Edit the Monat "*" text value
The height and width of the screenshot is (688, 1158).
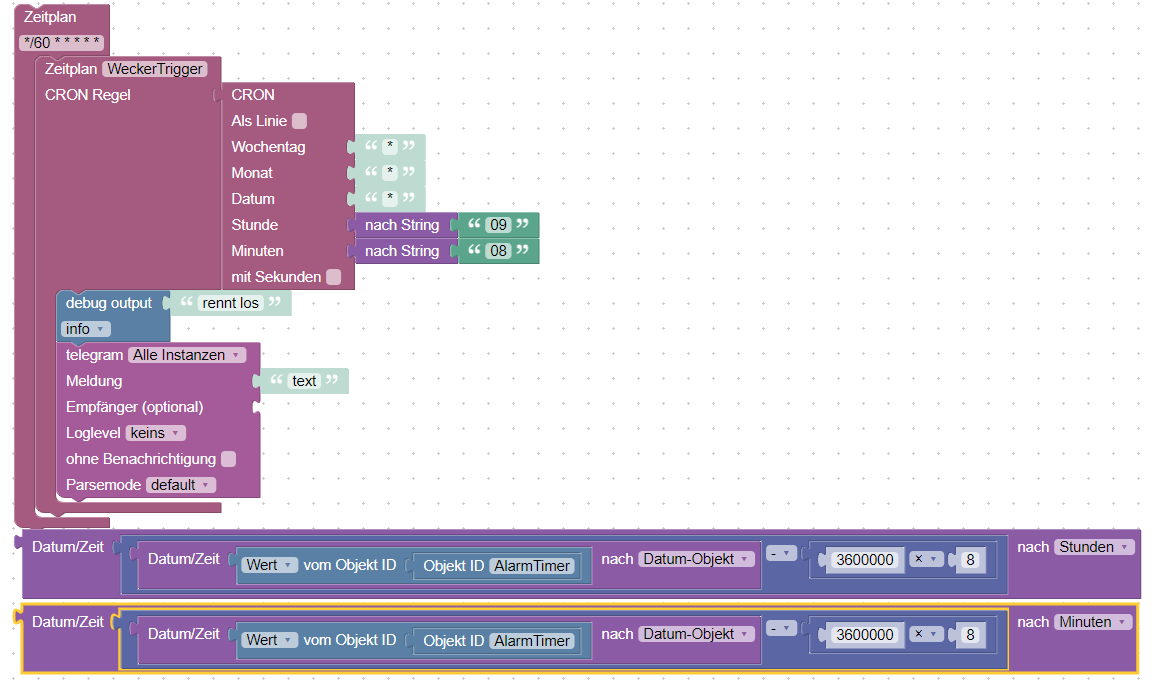coord(390,172)
